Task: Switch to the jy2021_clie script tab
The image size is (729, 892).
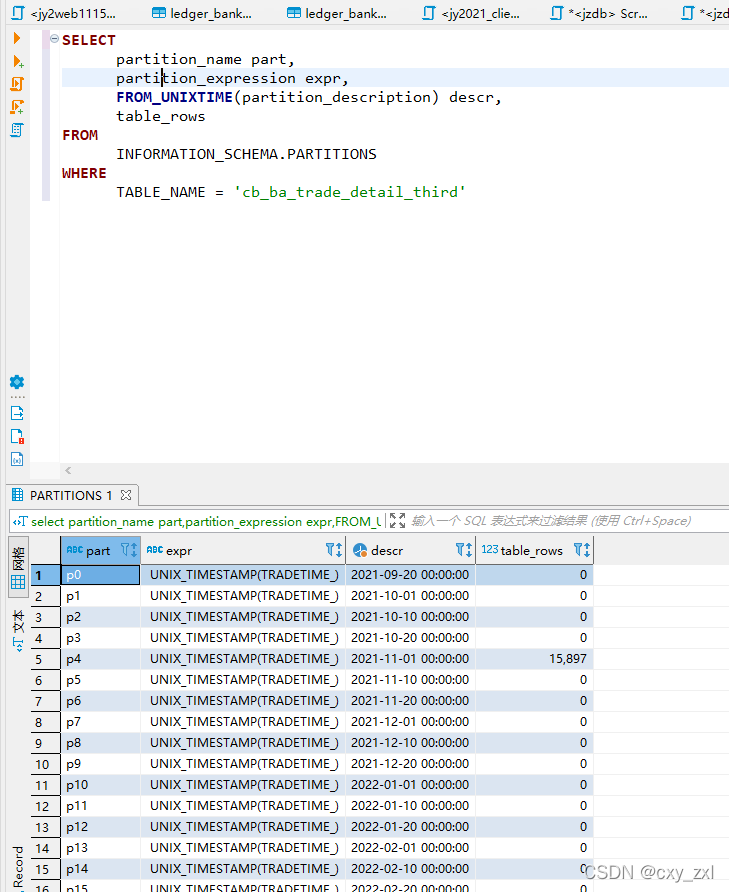Action: 471,13
